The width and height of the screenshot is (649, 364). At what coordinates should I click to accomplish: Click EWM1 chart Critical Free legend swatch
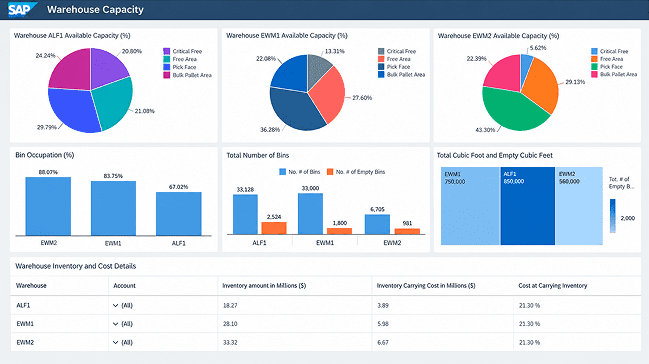(381, 51)
